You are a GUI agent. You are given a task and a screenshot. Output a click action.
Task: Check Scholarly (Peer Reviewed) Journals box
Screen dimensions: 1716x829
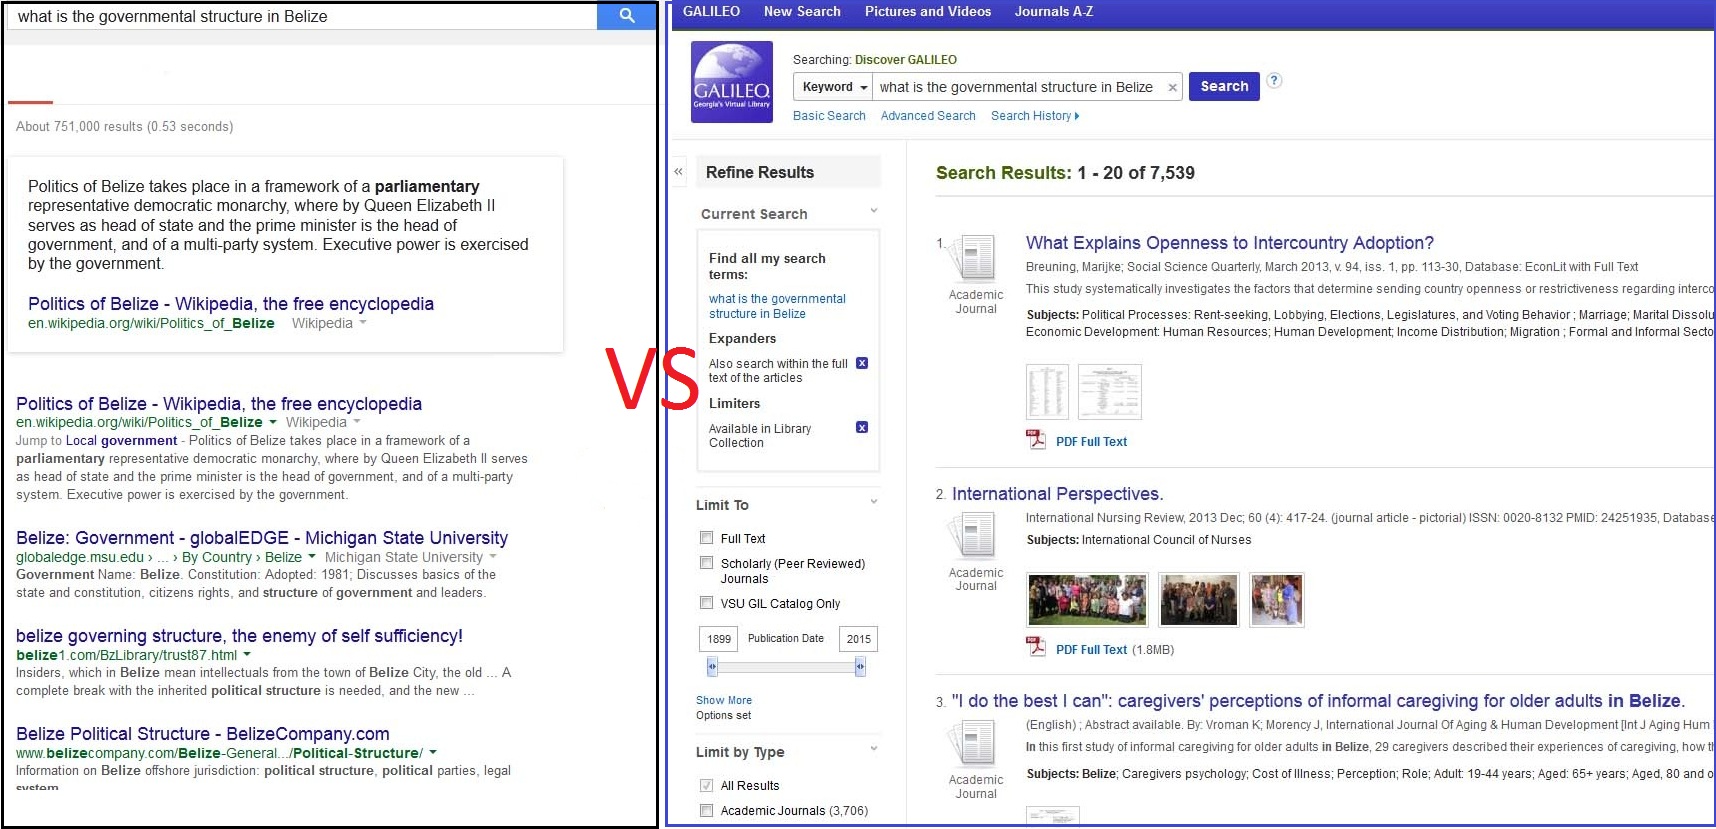pos(707,563)
